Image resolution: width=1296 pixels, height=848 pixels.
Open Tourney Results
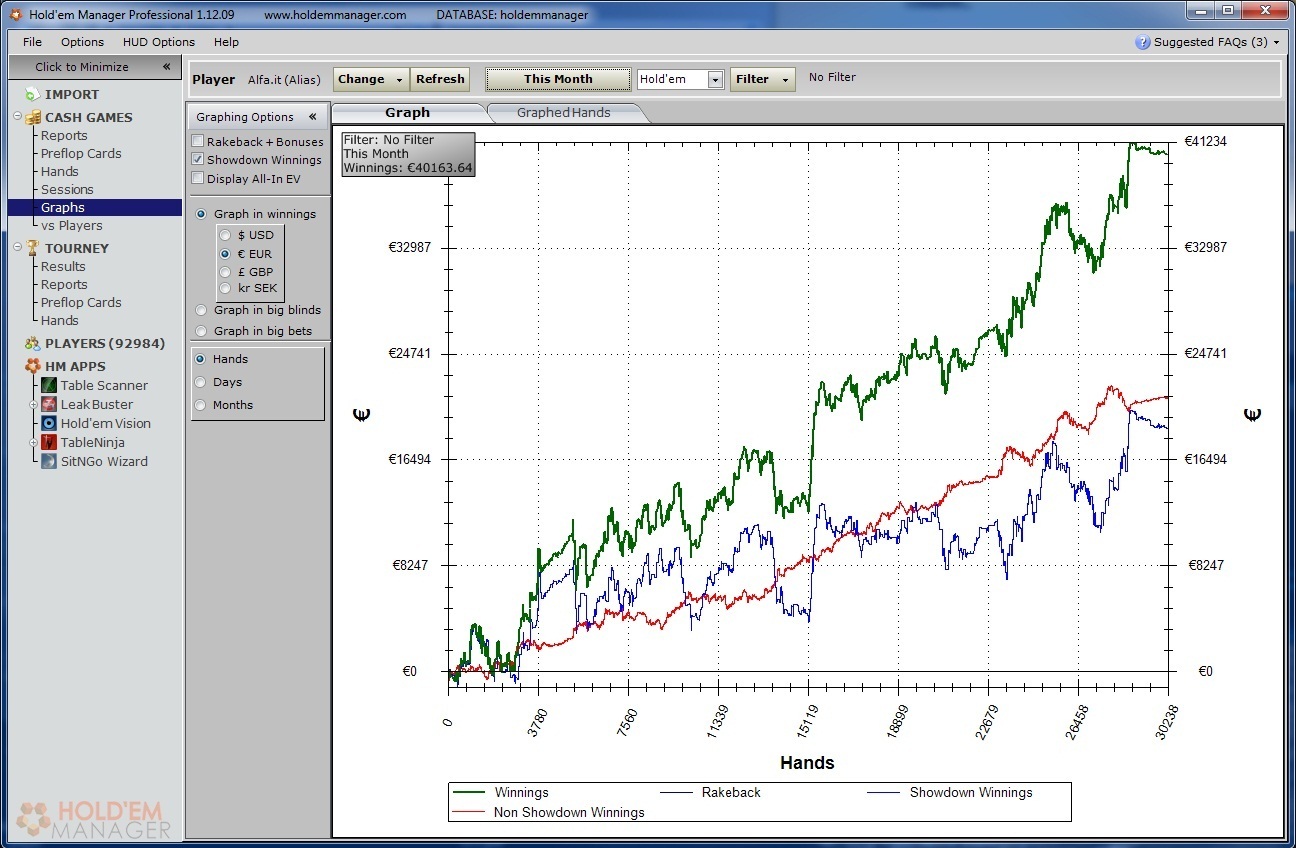[63, 266]
